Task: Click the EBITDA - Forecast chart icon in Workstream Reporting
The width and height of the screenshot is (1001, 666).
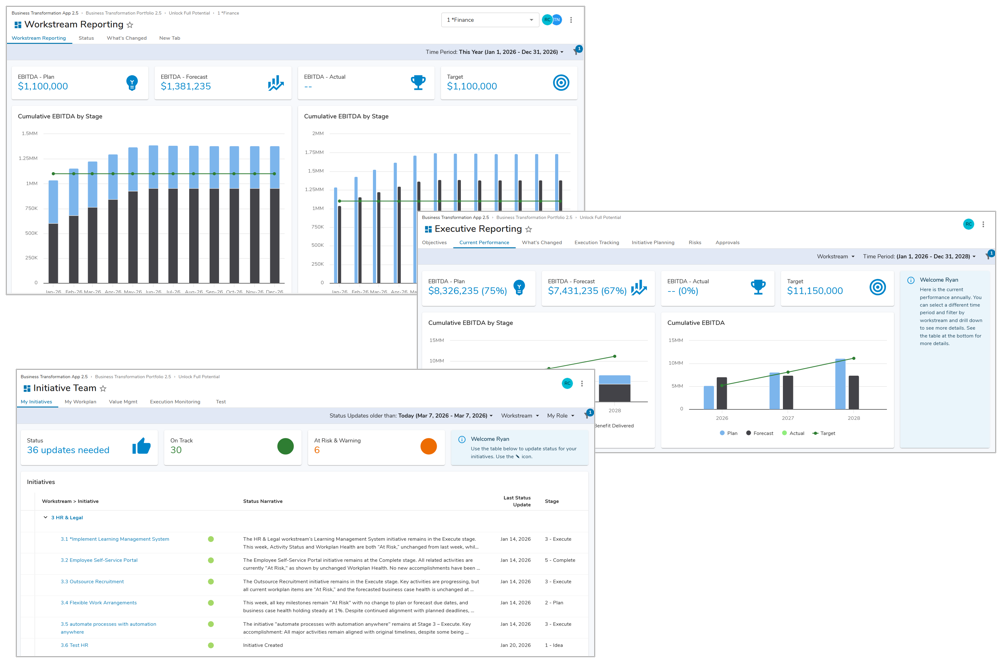Action: tap(275, 84)
